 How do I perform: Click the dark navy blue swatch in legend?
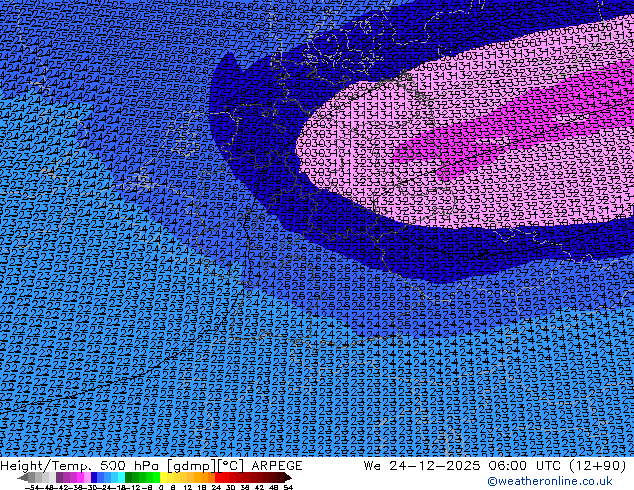click(94, 478)
